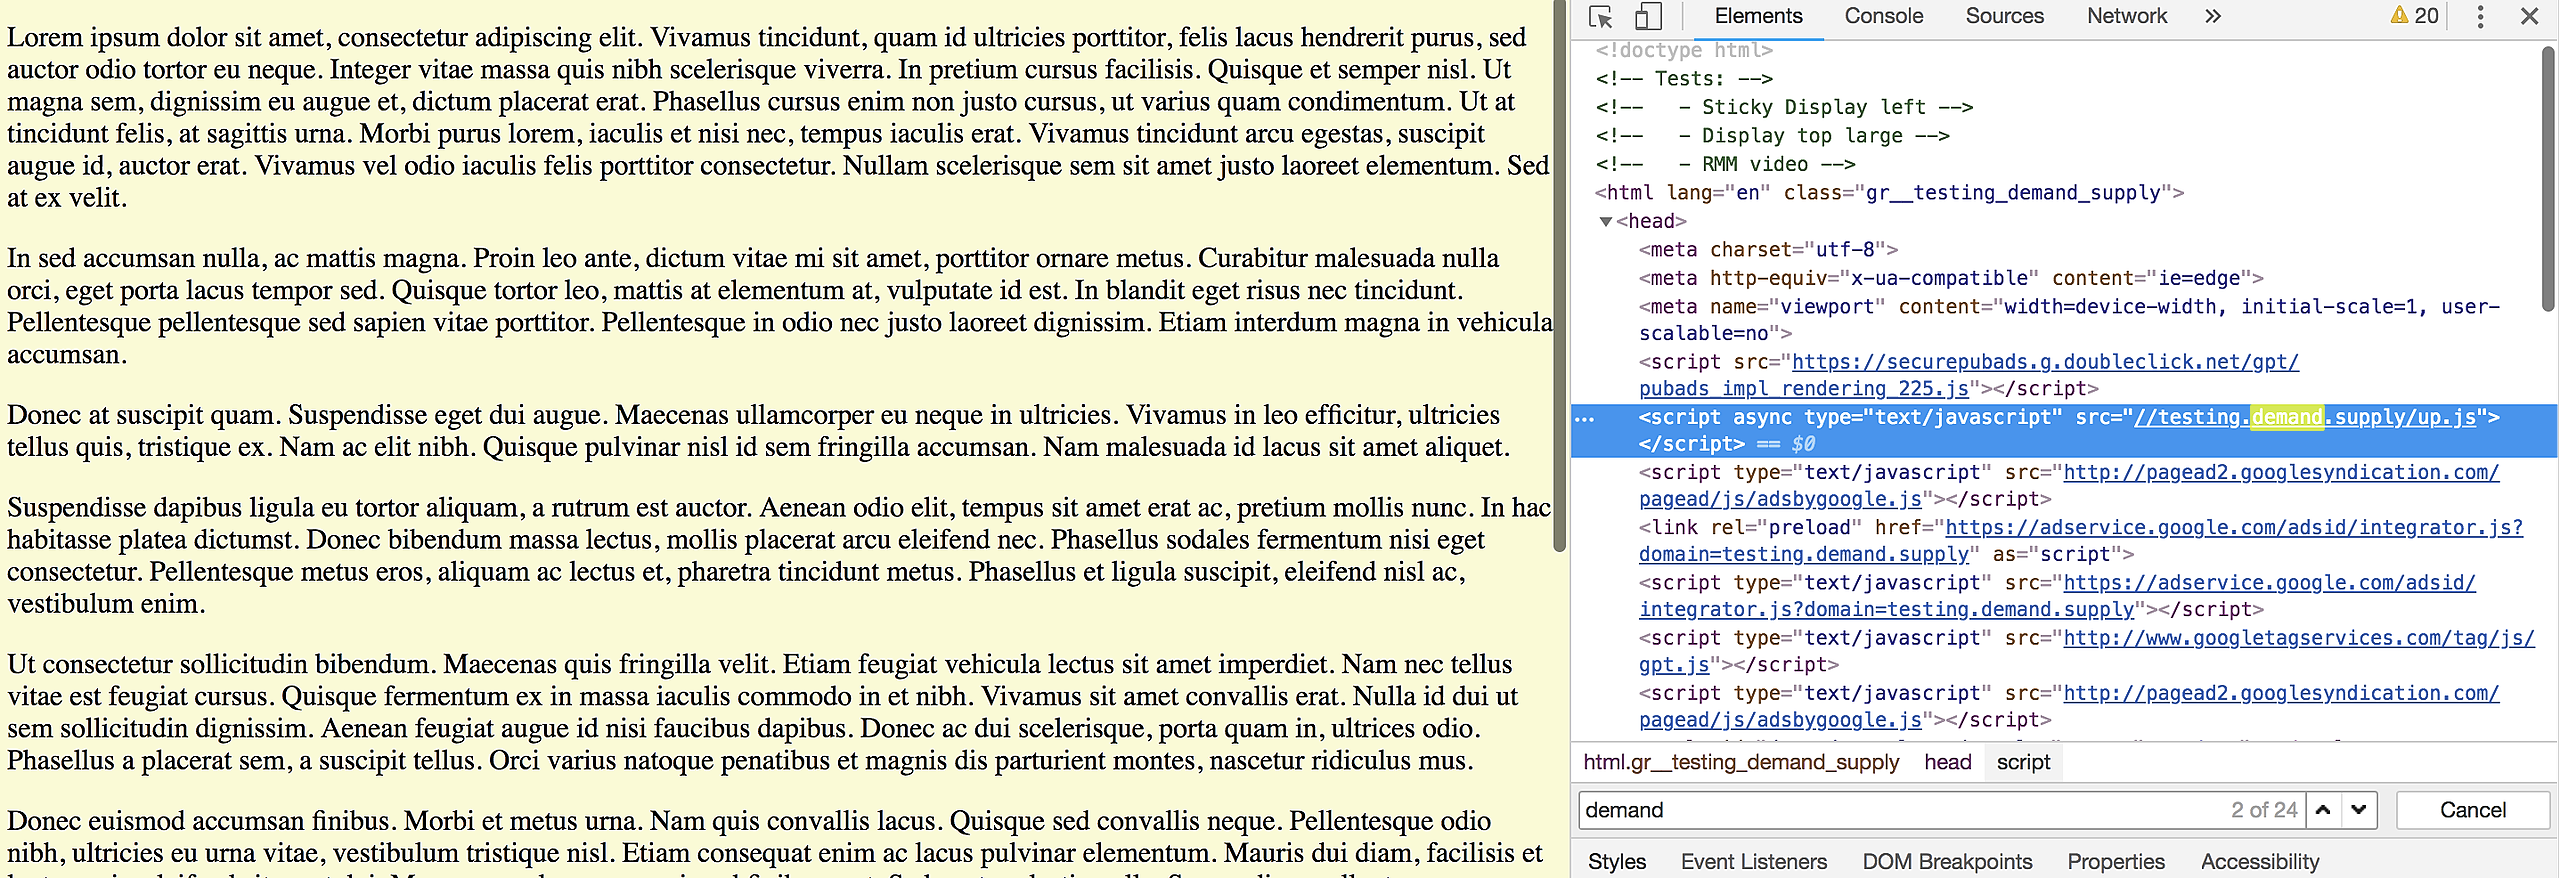Click the Elements panel vertical scrollbar
This screenshot has height=878, width=2560.
pyautogui.click(x=2549, y=180)
